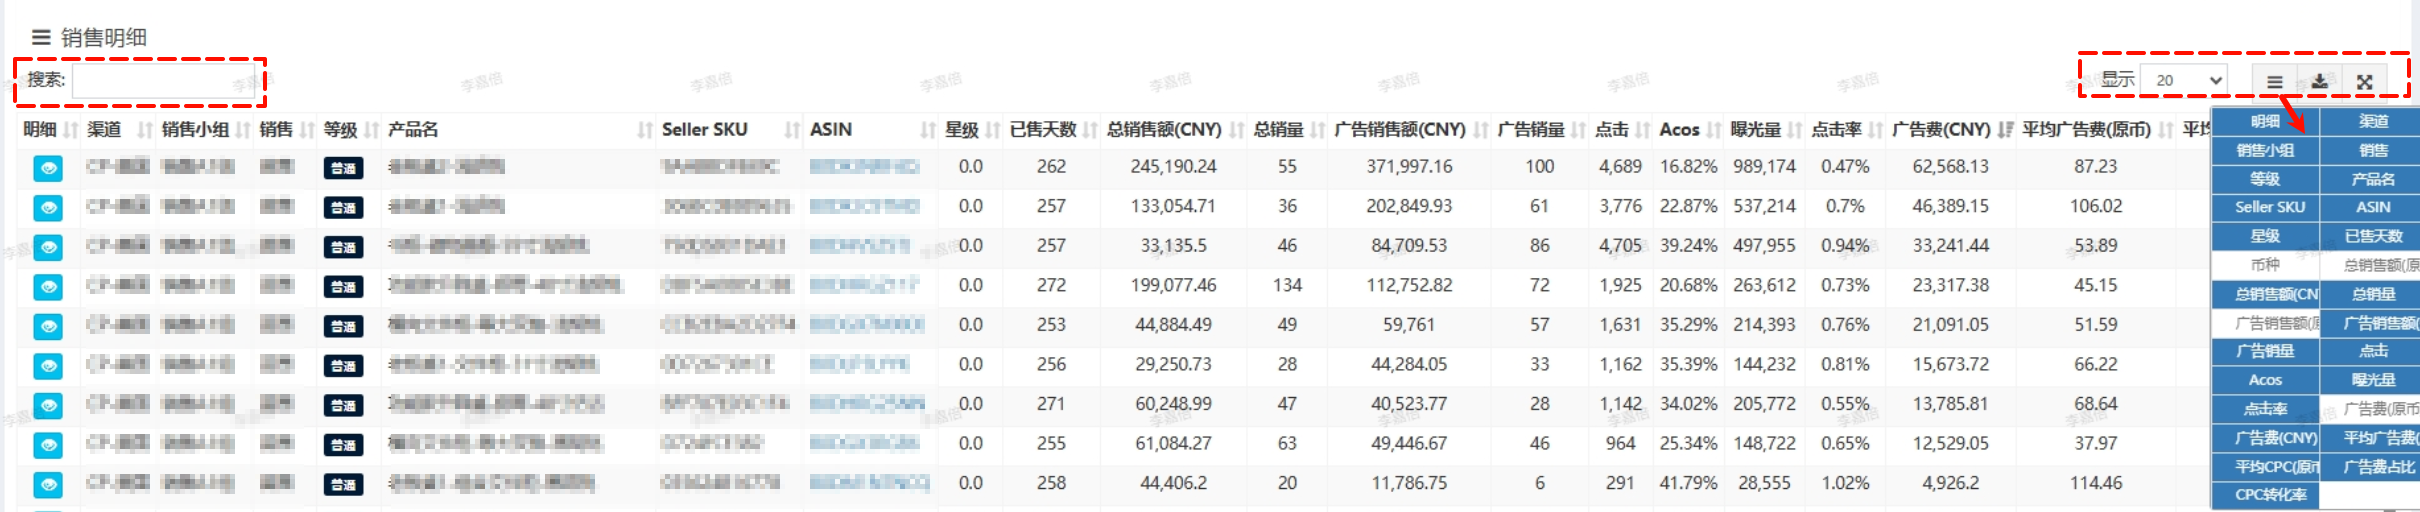
Task: Click the 等级 badge in the 133,054.71 row
Action: (x=343, y=208)
